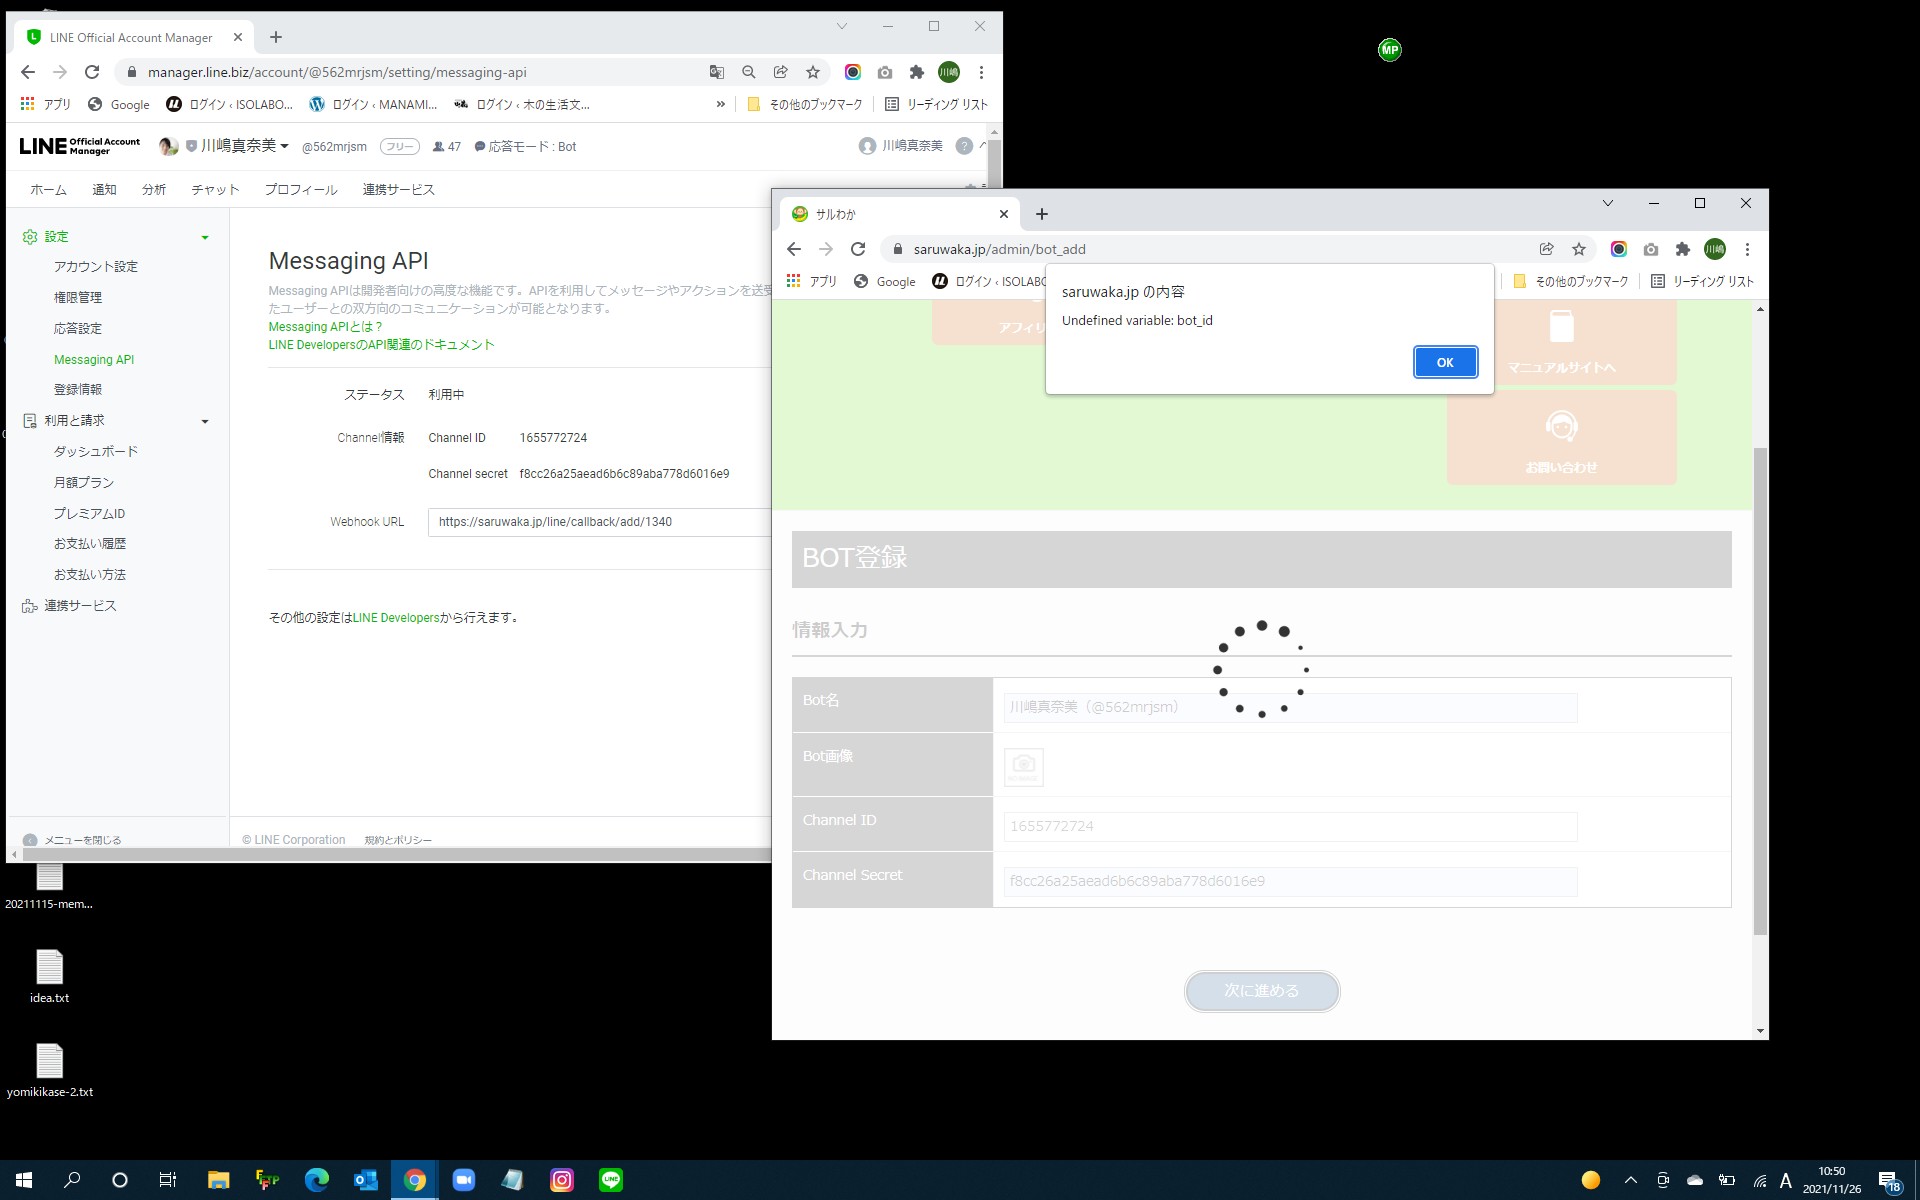The image size is (1920, 1200).
Task: Click the 次に進める button
Action: click(1262, 991)
